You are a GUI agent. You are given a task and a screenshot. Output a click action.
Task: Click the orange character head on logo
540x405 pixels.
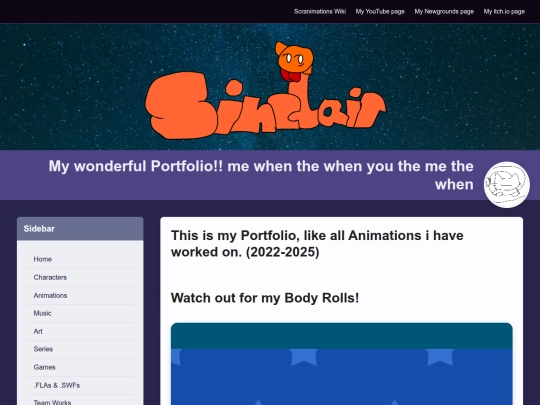(x=295, y=59)
